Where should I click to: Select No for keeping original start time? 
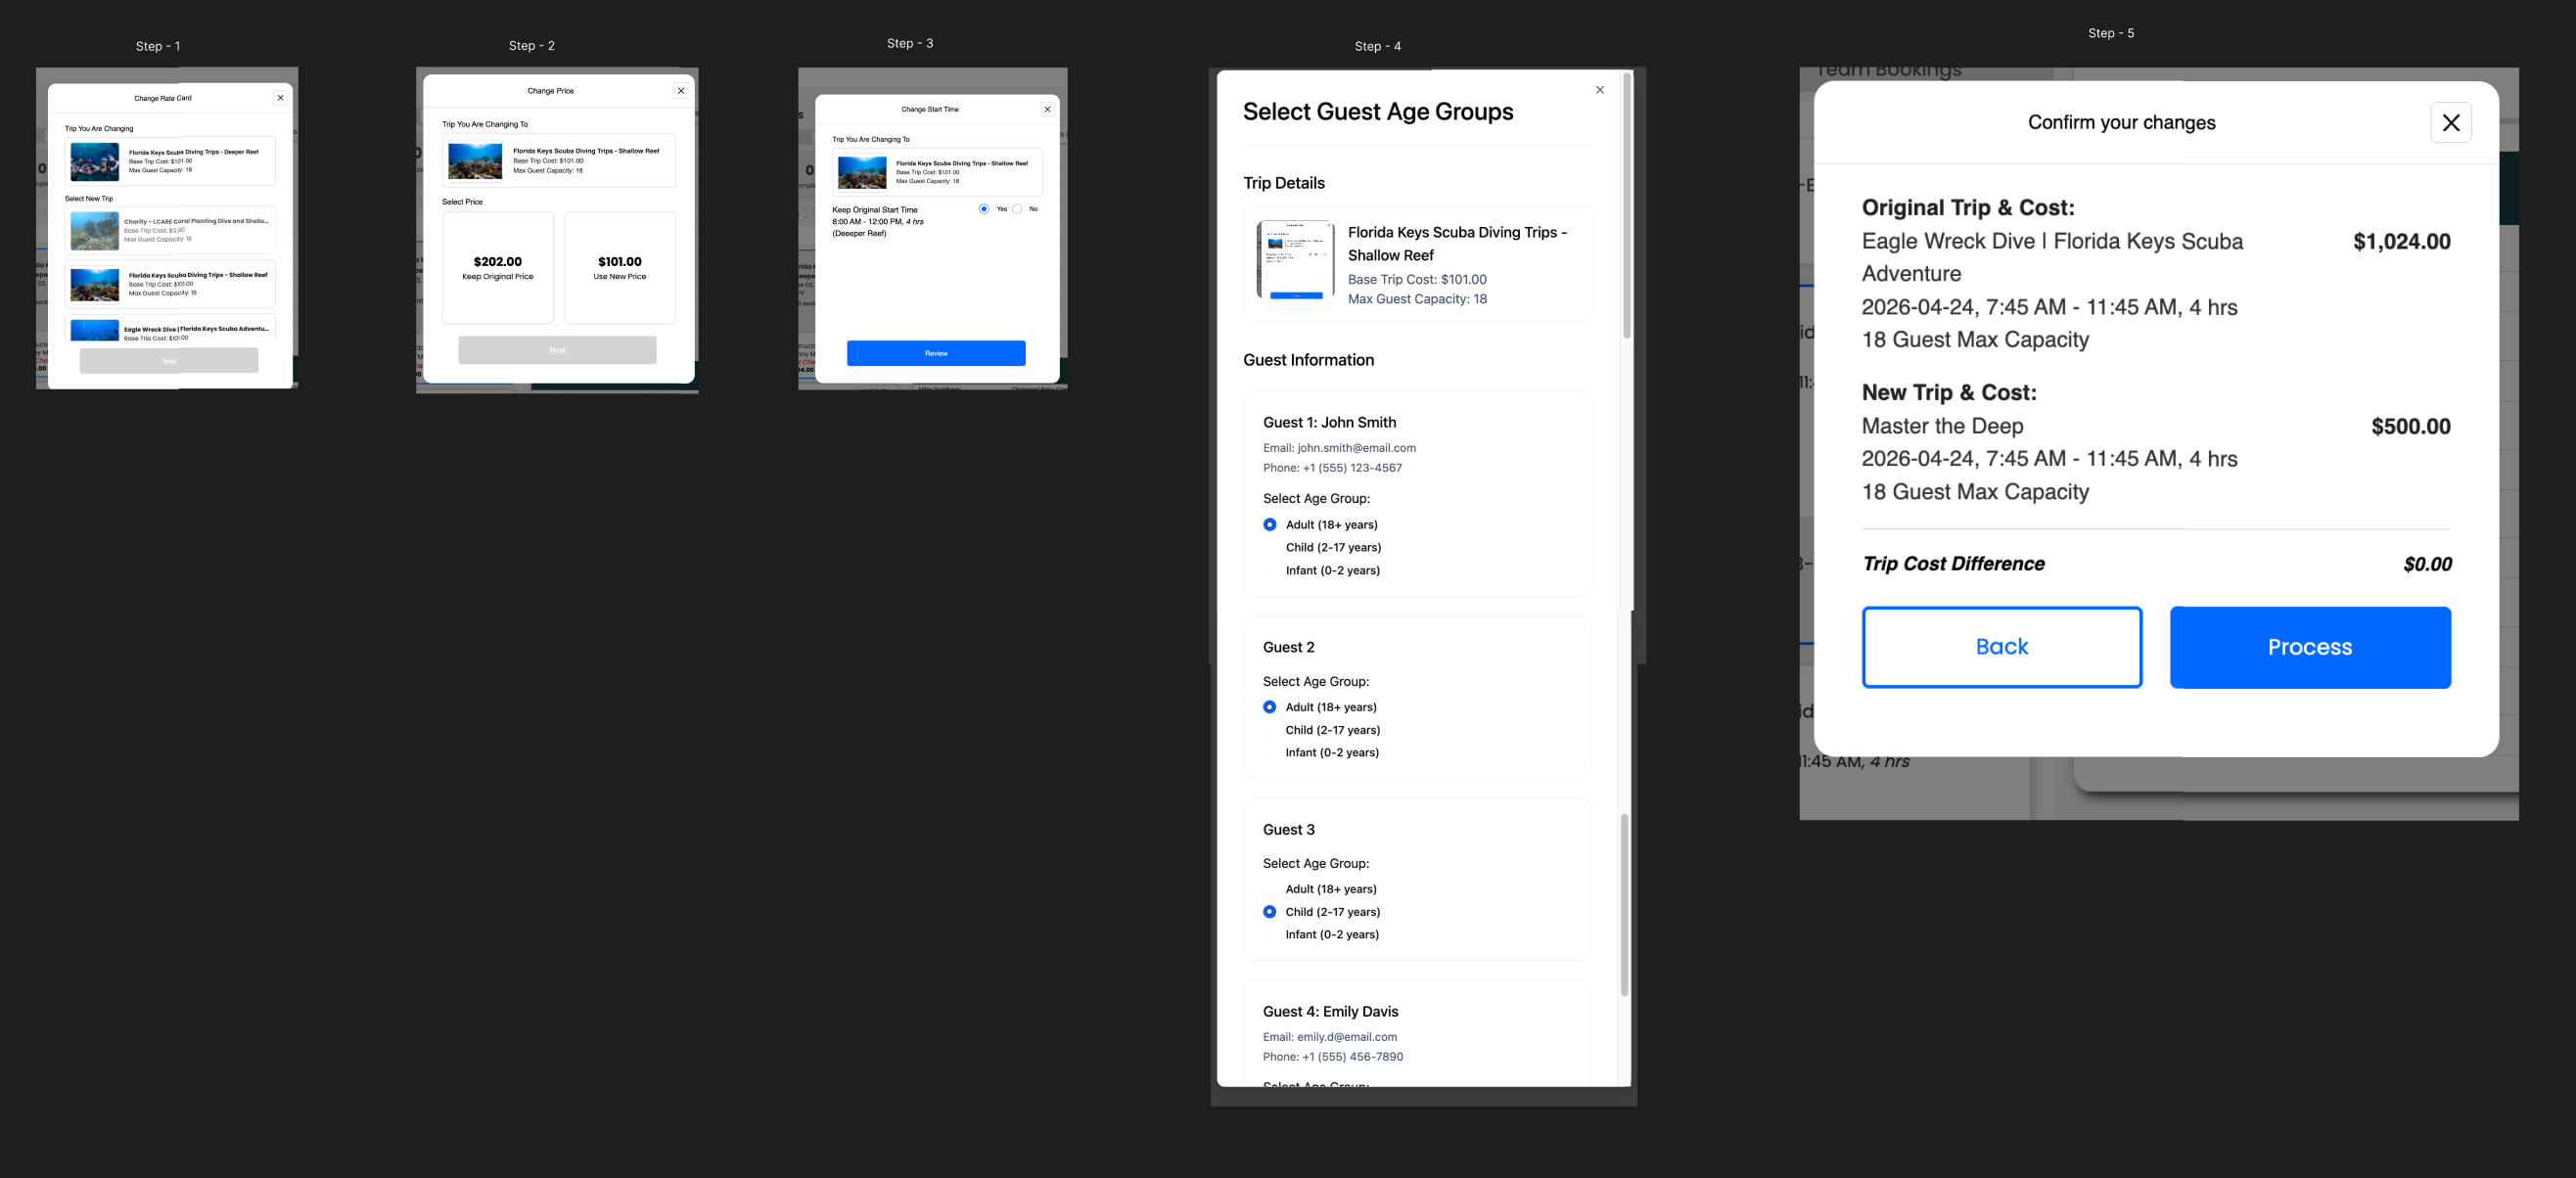pos(1017,209)
